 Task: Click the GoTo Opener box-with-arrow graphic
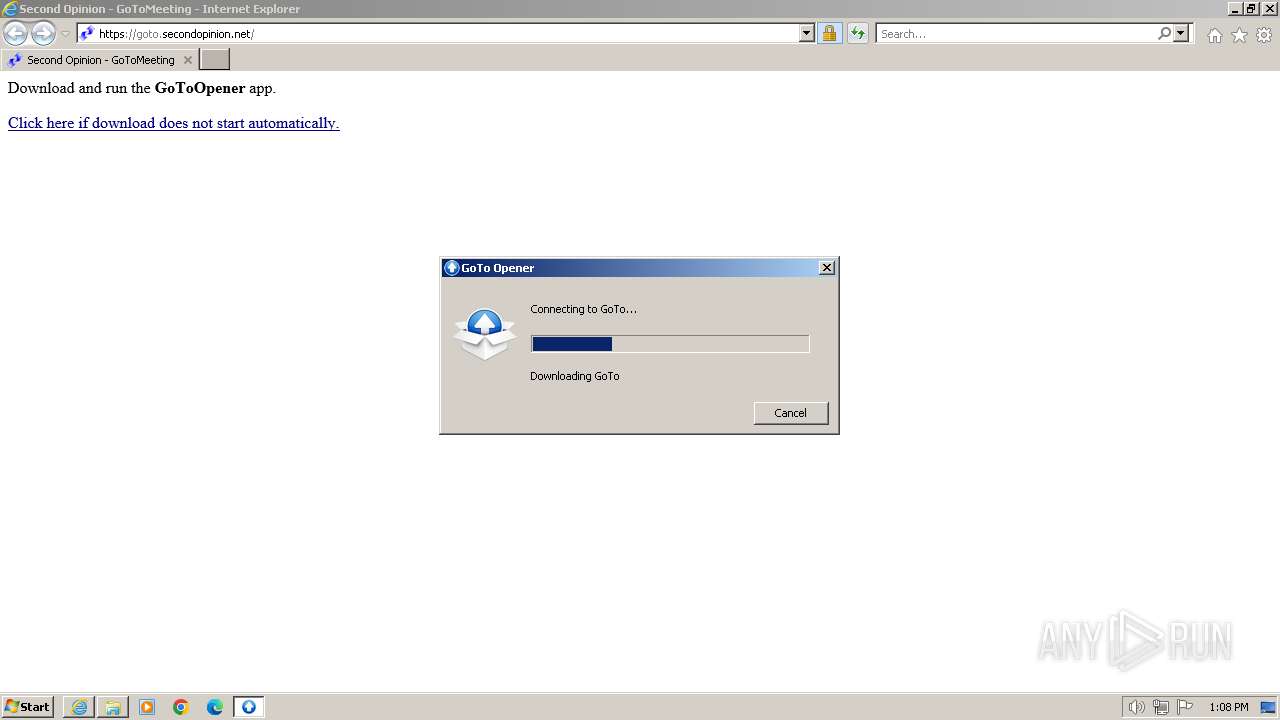[485, 334]
